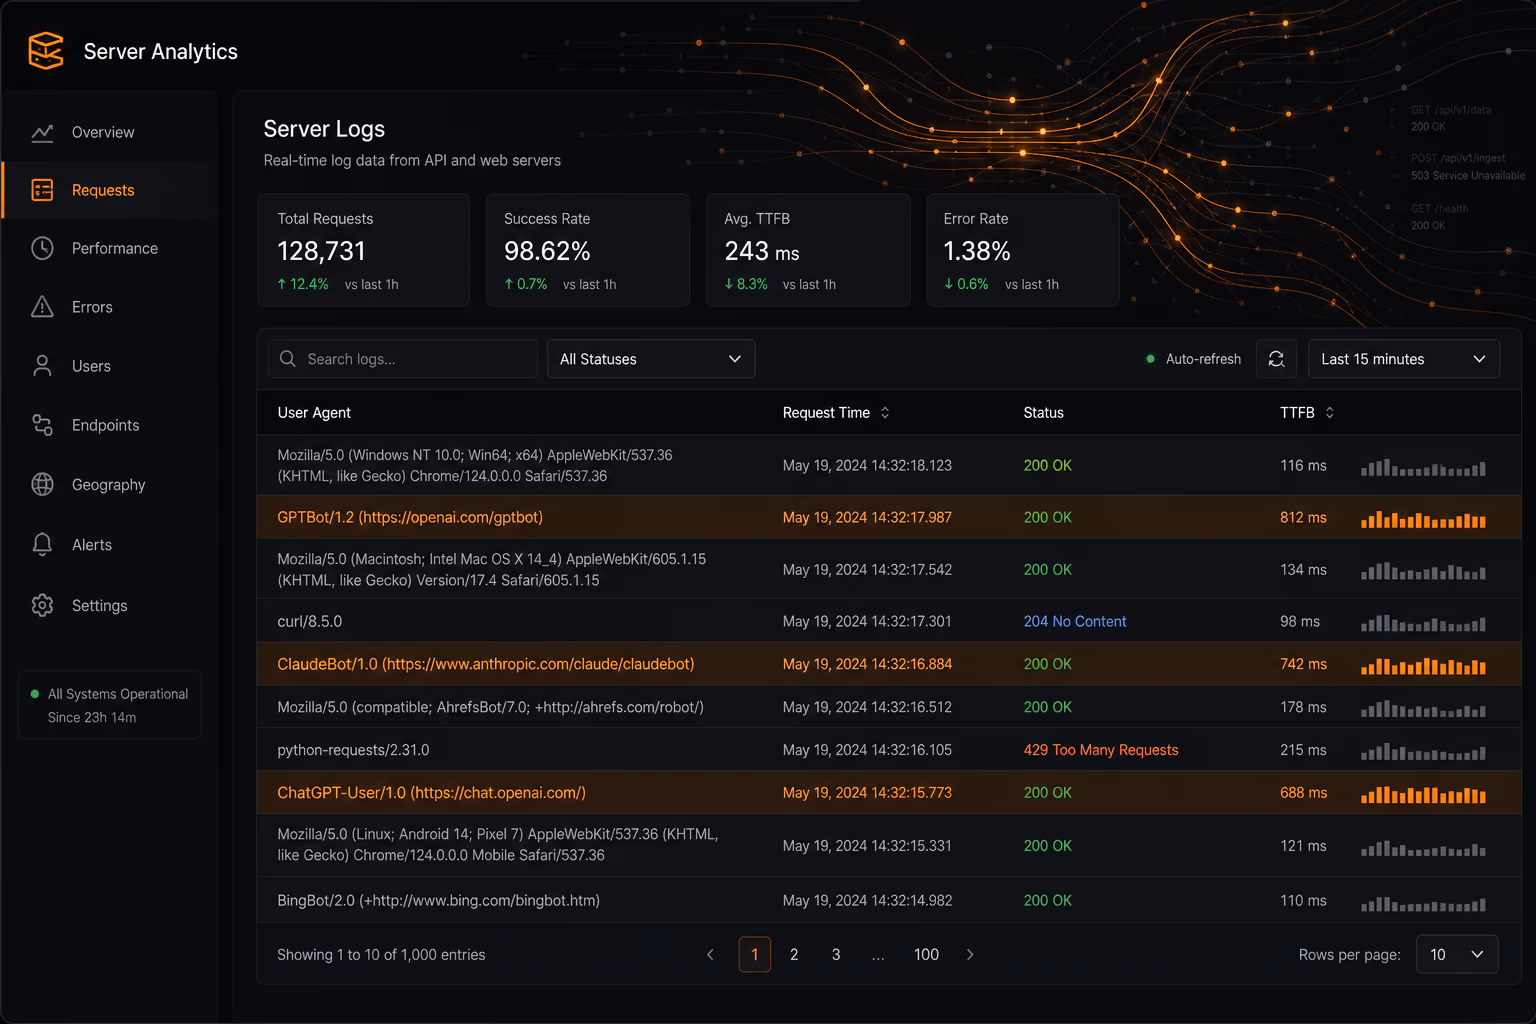Click the Search logs input field
Image resolution: width=1536 pixels, height=1024 pixels.
(x=403, y=359)
